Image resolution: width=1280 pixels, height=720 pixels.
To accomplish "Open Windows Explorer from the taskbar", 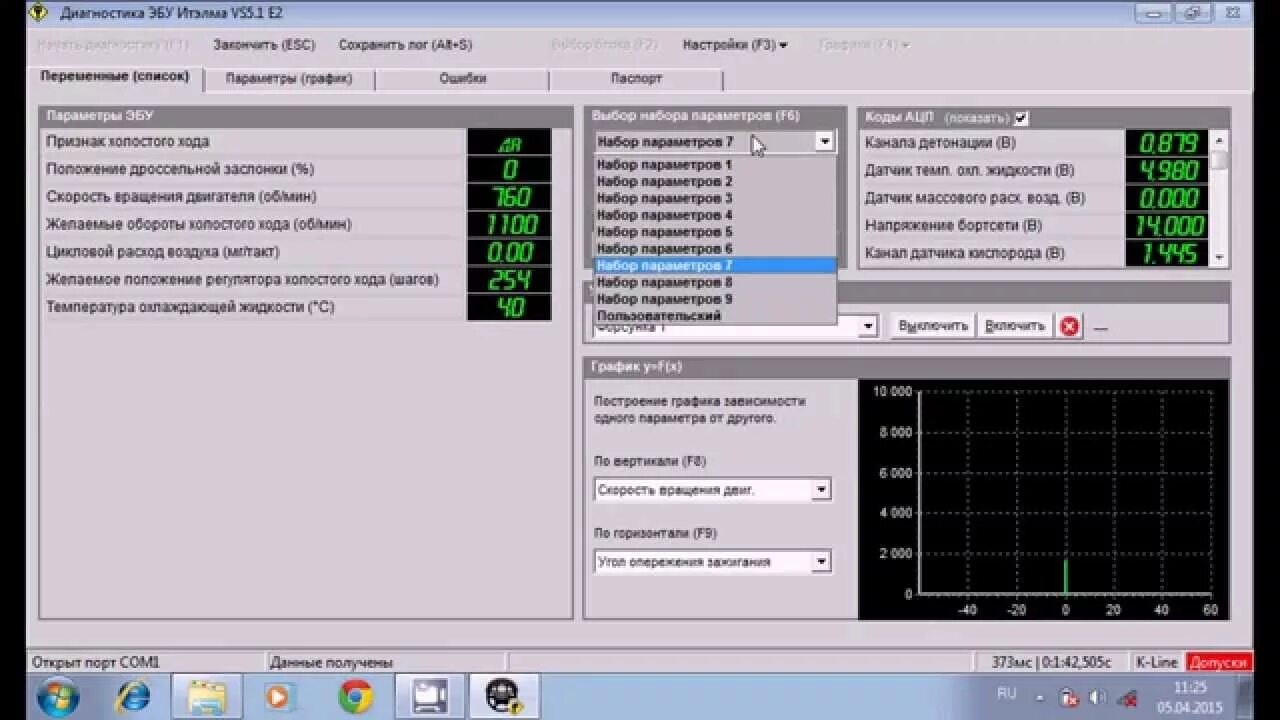I will coord(207,695).
